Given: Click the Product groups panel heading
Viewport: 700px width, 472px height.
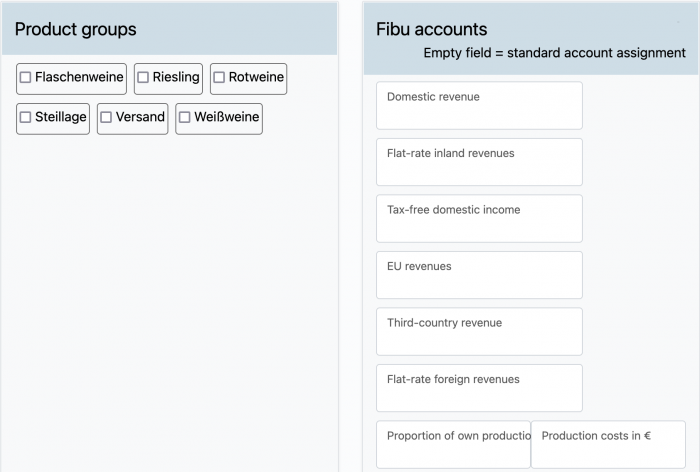Looking at the screenshot, I should [76, 30].
